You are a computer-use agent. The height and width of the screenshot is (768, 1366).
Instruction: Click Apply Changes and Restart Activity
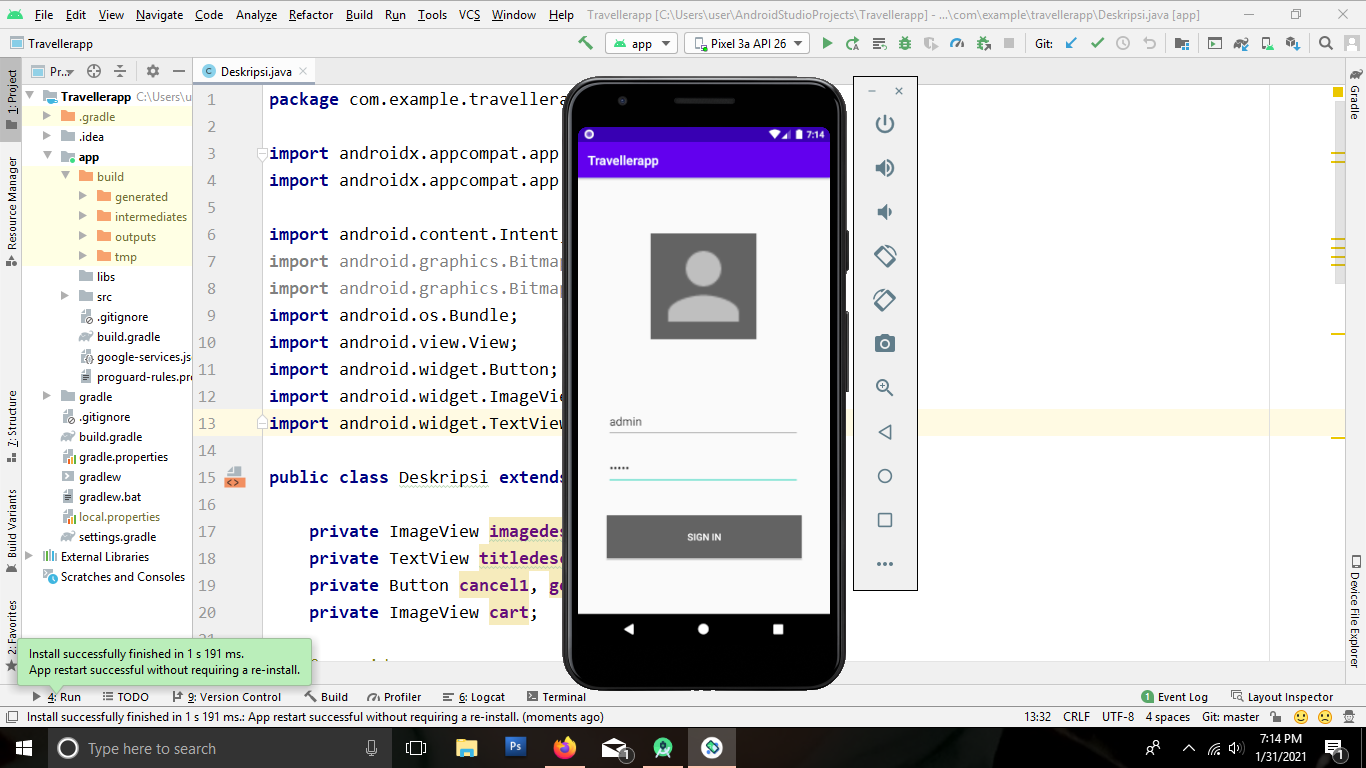tap(853, 43)
